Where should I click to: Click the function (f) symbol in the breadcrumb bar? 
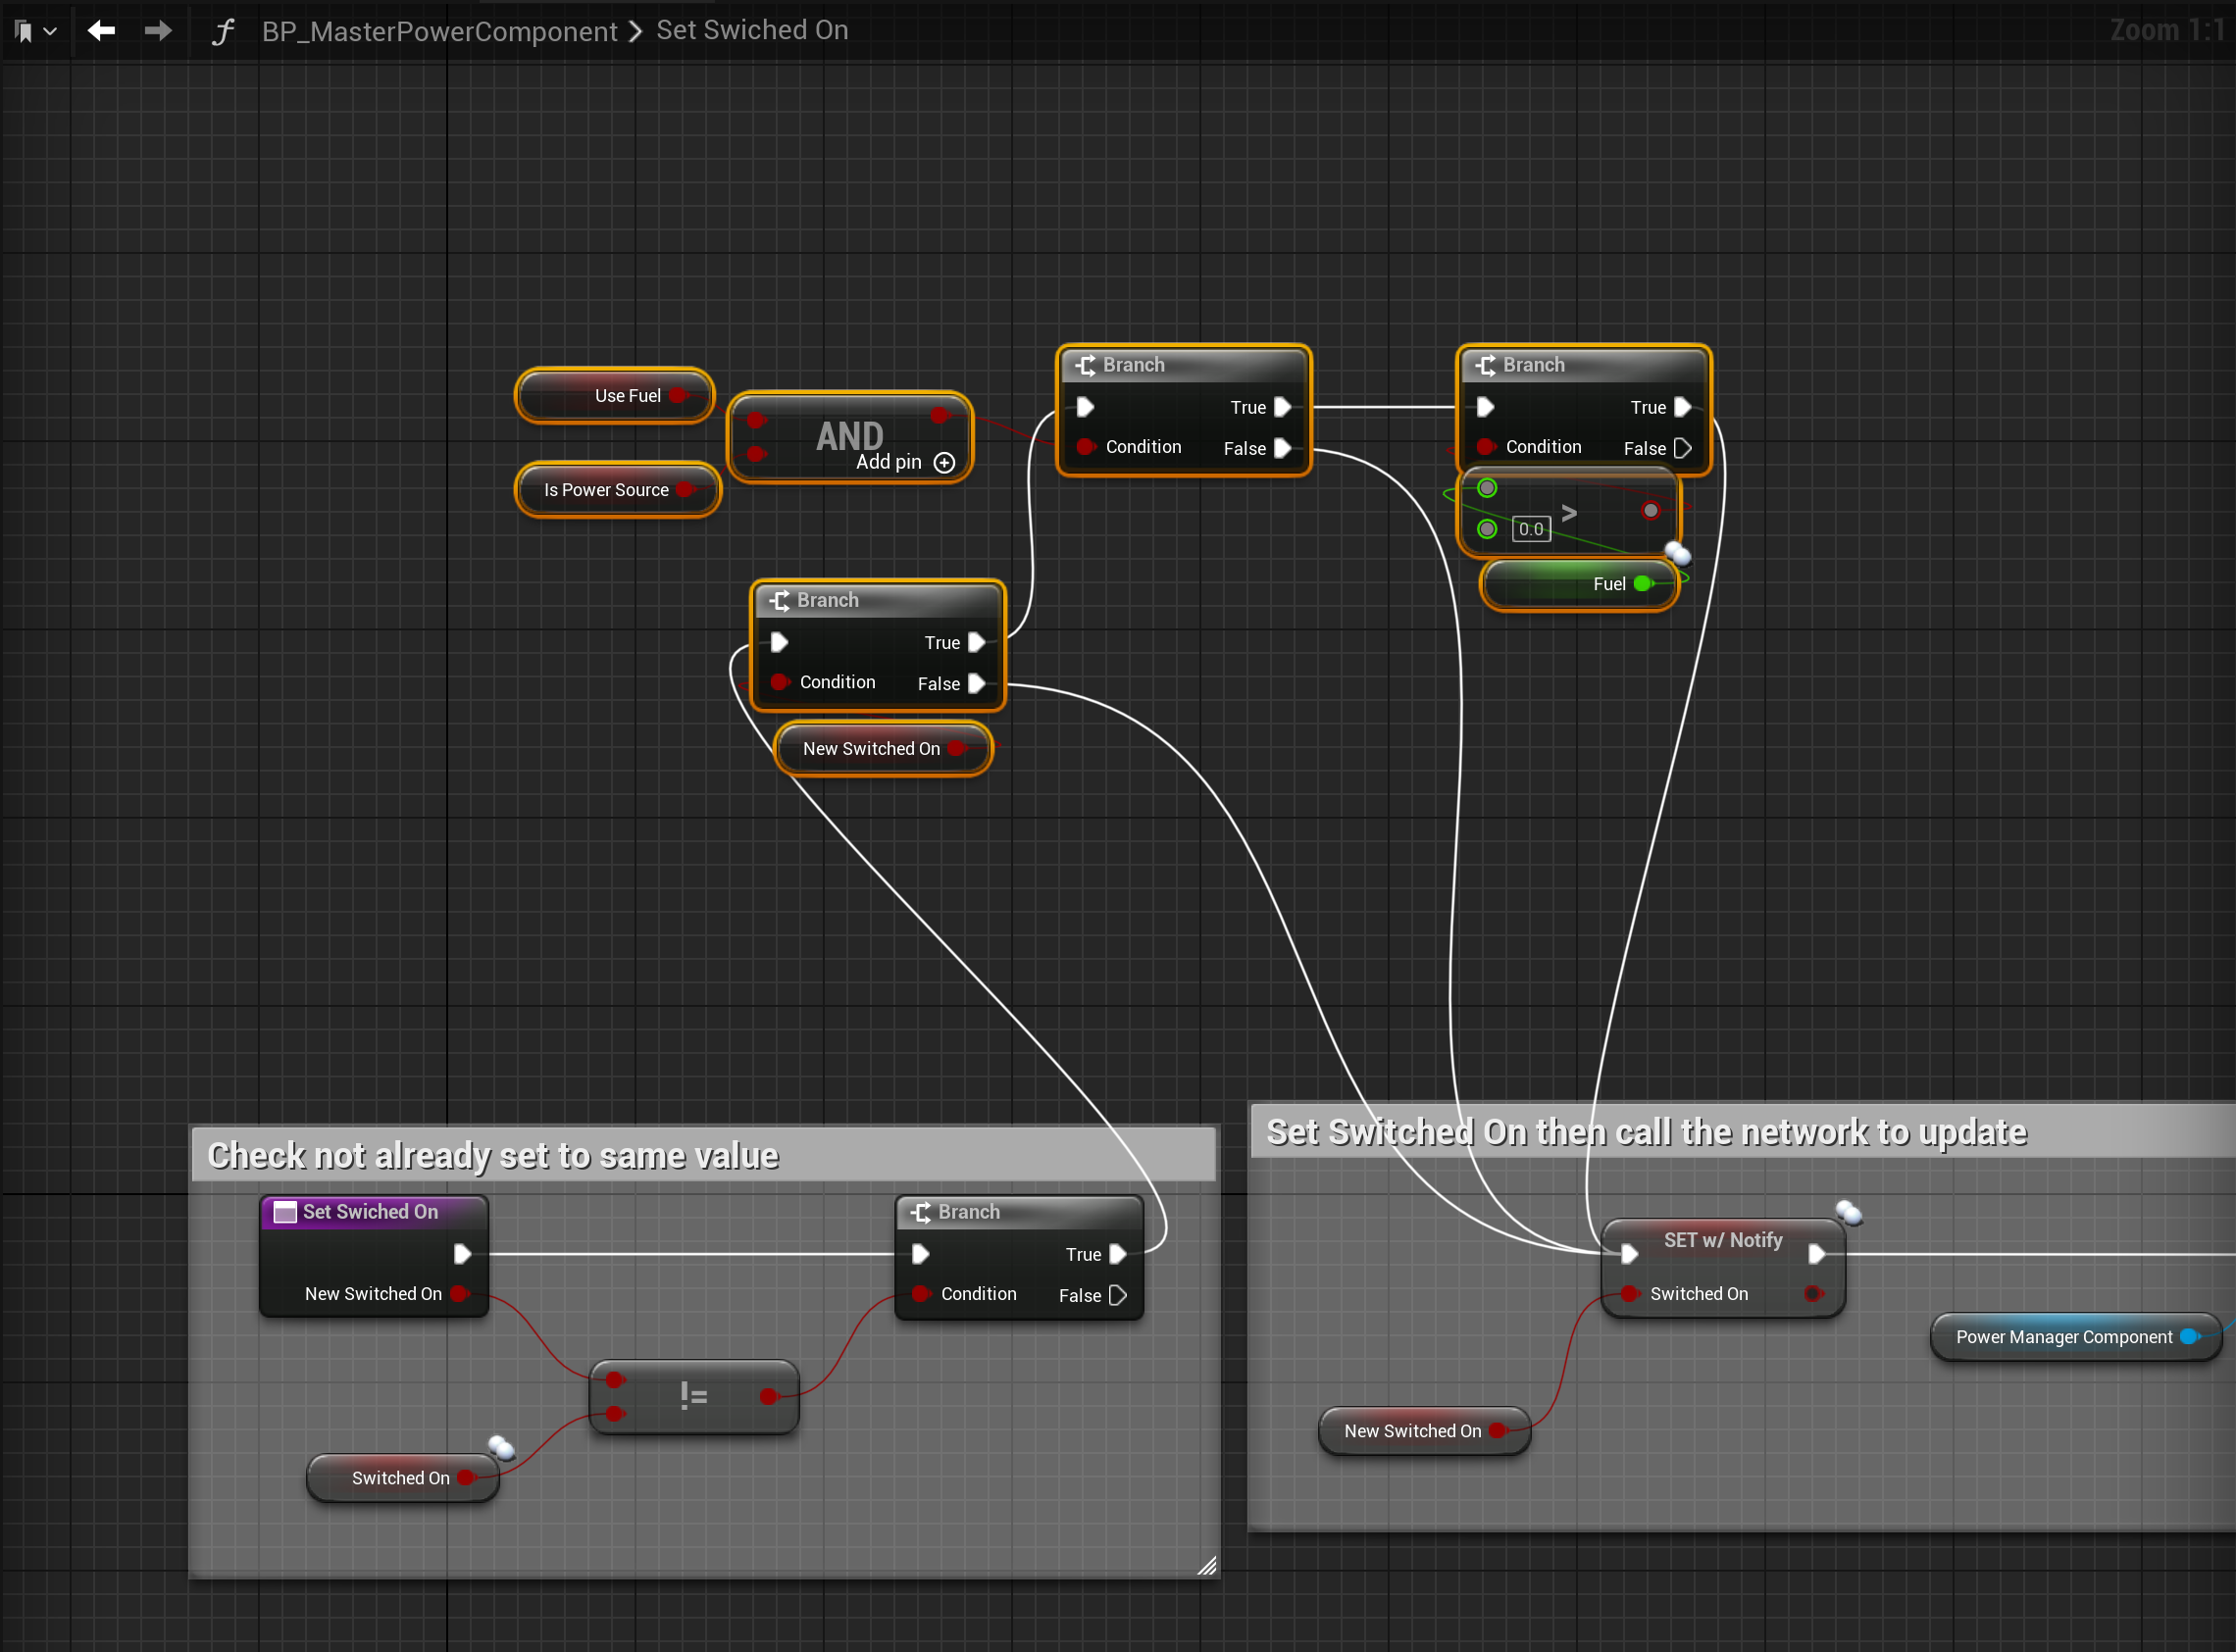pyautogui.click(x=221, y=30)
